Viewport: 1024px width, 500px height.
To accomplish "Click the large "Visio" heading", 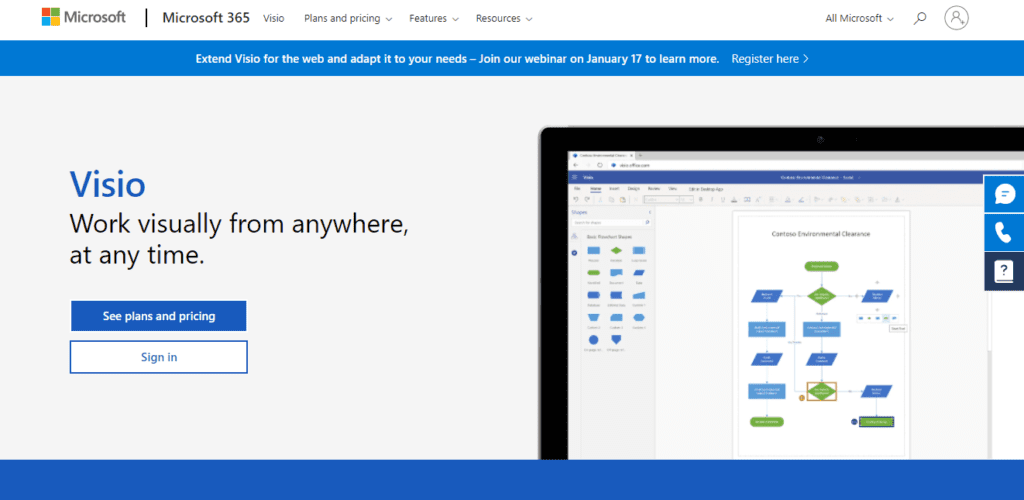I will [x=107, y=183].
